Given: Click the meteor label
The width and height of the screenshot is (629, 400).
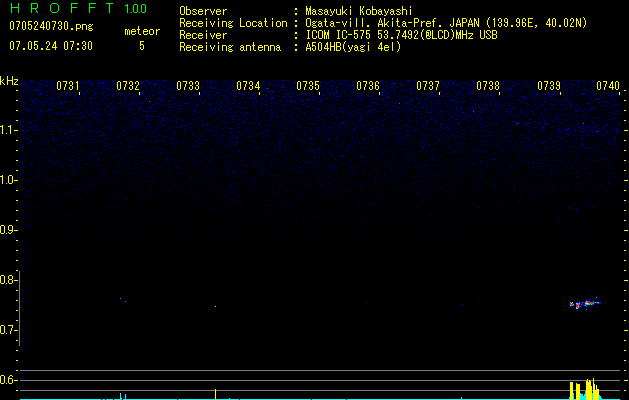Looking at the screenshot, I should tap(142, 31).
